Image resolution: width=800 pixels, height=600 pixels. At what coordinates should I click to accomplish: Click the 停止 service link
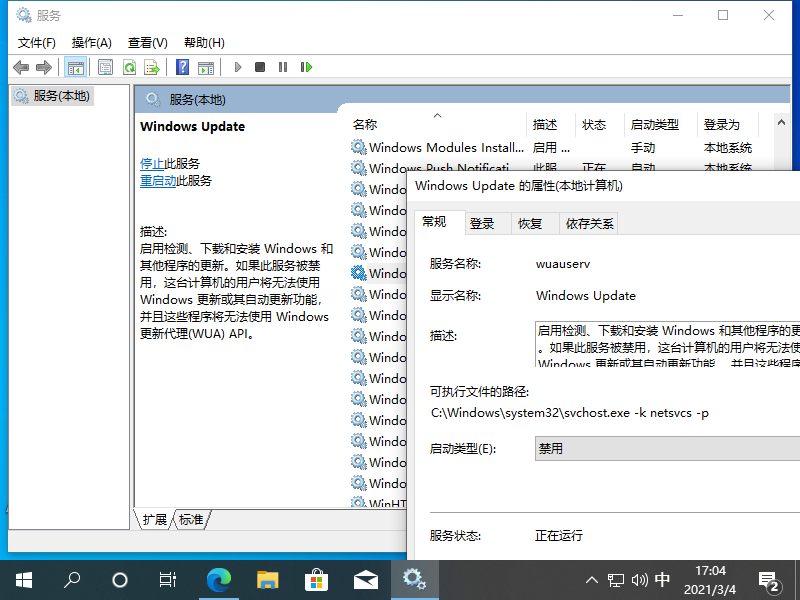point(152,163)
